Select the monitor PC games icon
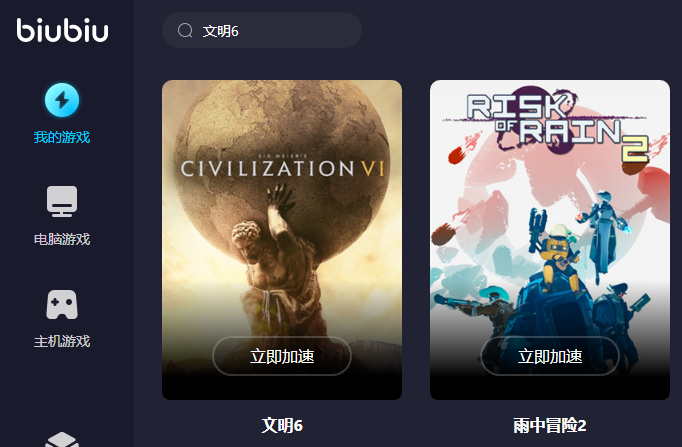Image resolution: width=682 pixels, height=447 pixels. [x=62, y=201]
